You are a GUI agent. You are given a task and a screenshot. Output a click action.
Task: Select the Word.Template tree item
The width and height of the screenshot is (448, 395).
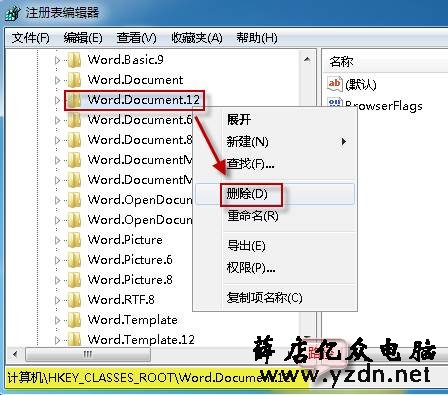[x=132, y=320]
